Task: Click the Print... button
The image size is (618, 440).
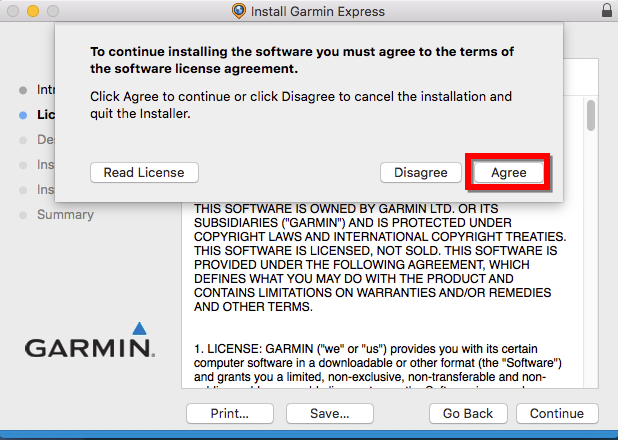Action: 230,413
